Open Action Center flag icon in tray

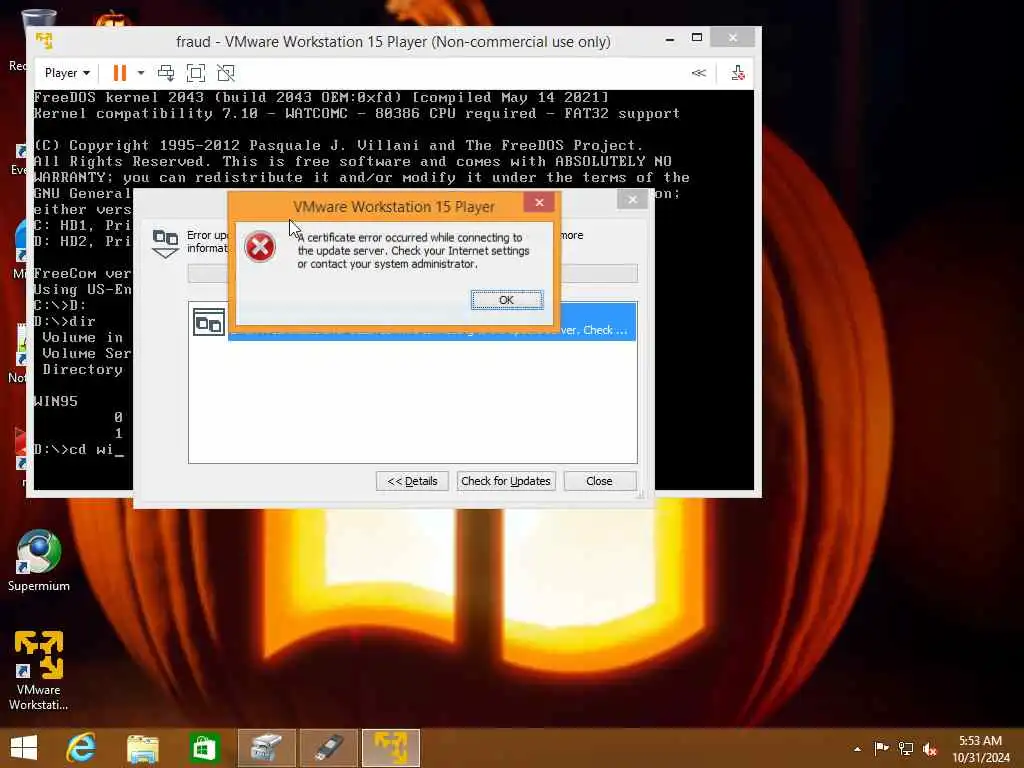pyautogui.click(x=881, y=748)
